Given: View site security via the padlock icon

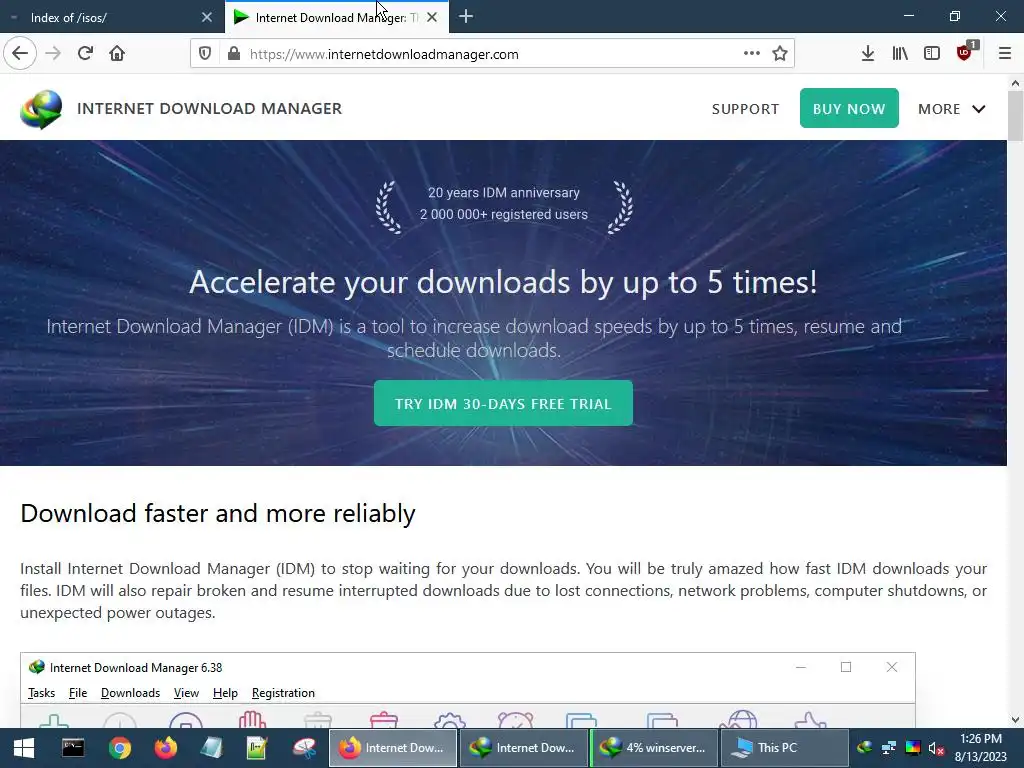Looking at the screenshot, I should click(x=234, y=54).
